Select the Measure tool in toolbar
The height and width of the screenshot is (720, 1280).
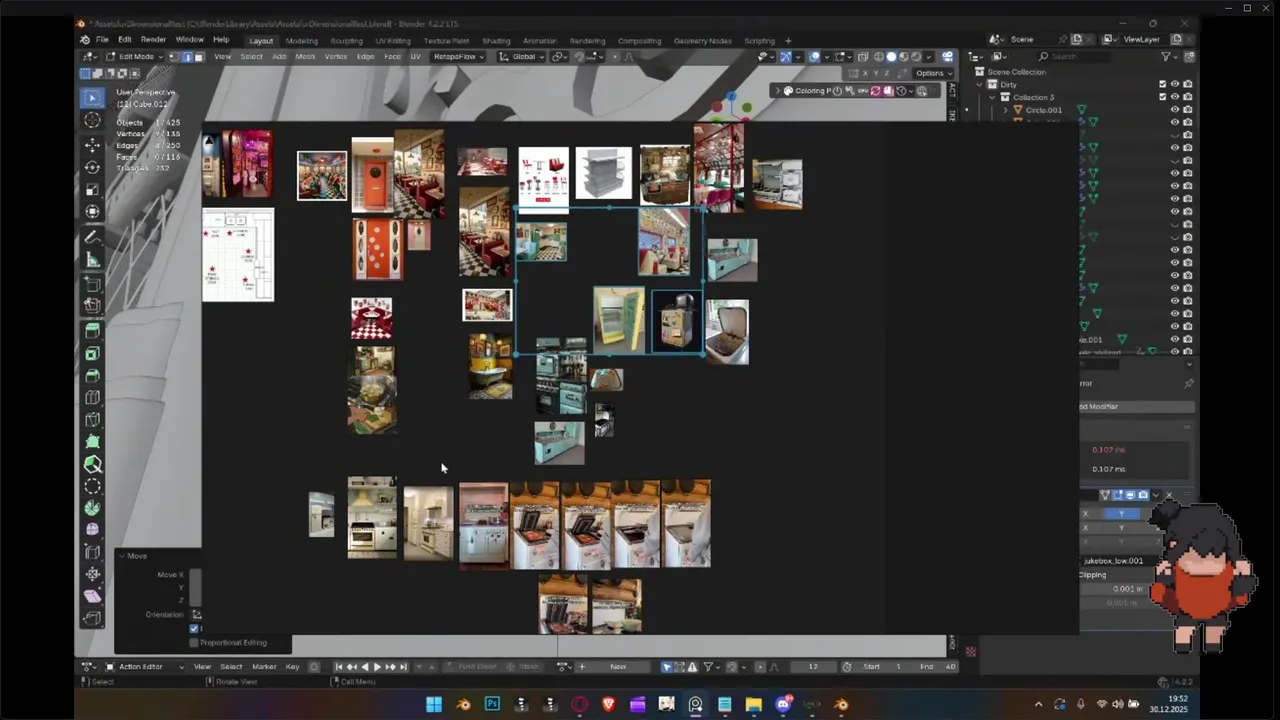tap(92, 260)
